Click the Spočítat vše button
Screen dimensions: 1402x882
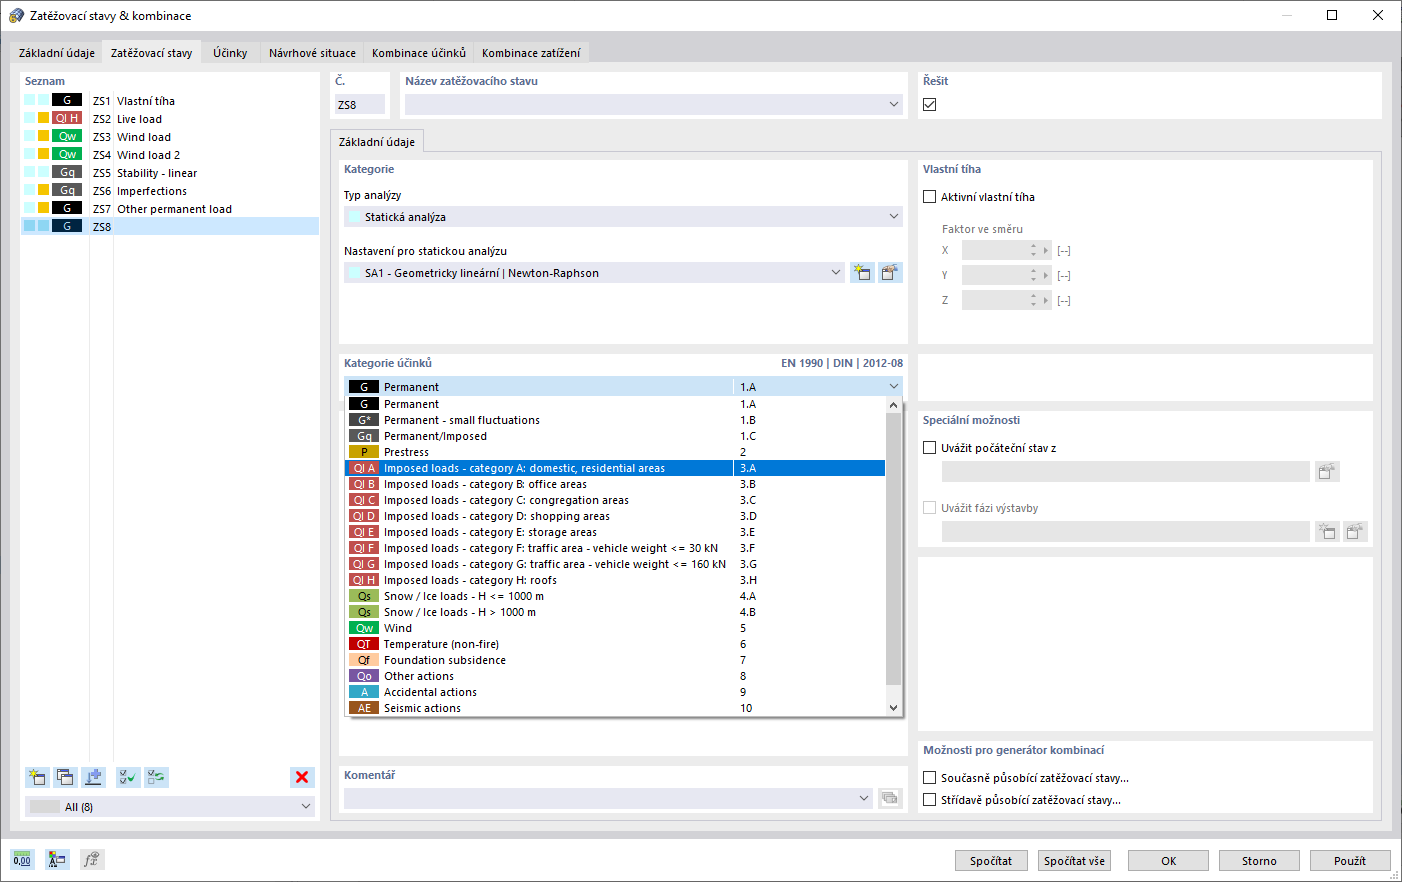tap(1074, 860)
